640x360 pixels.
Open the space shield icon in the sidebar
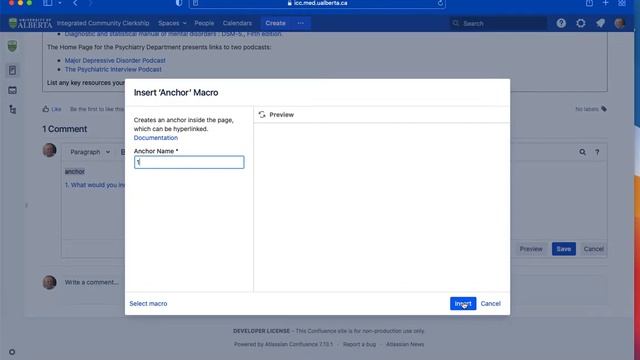pyautogui.click(x=12, y=46)
